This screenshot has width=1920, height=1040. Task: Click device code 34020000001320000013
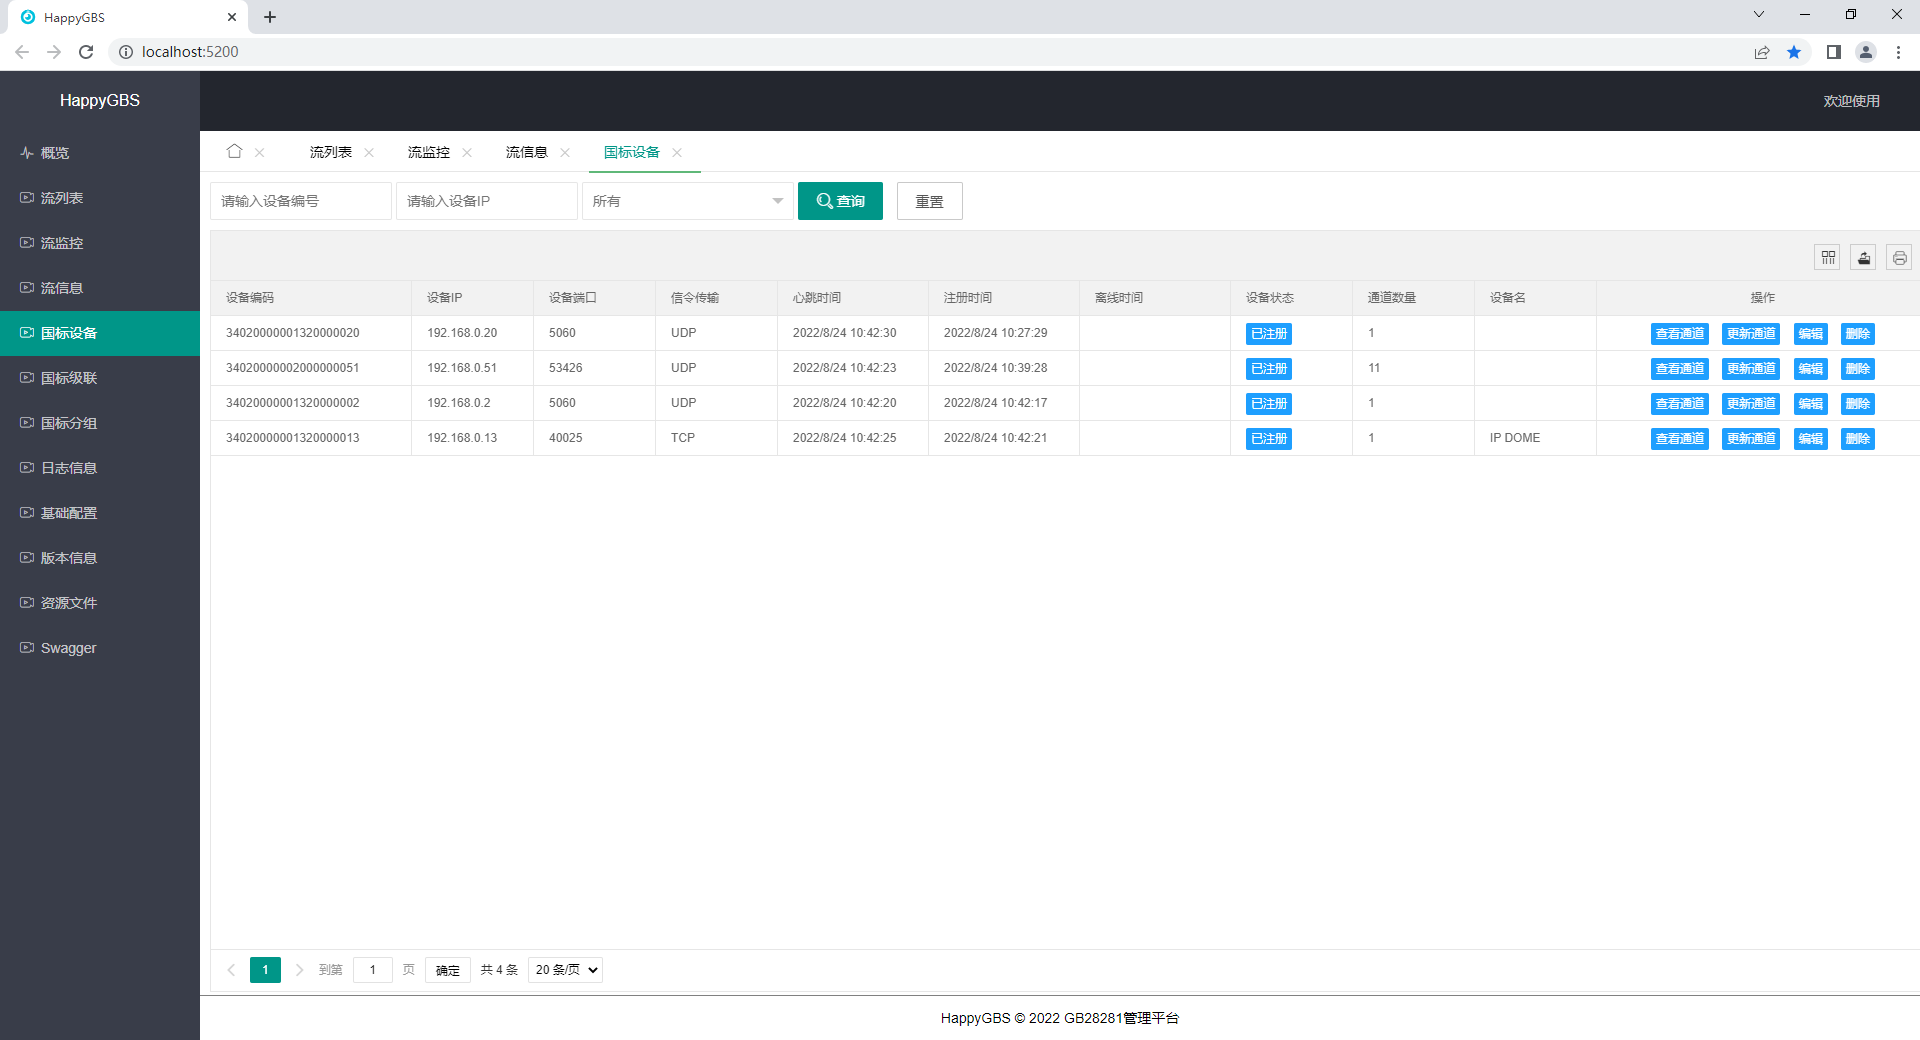[x=293, y=438]
